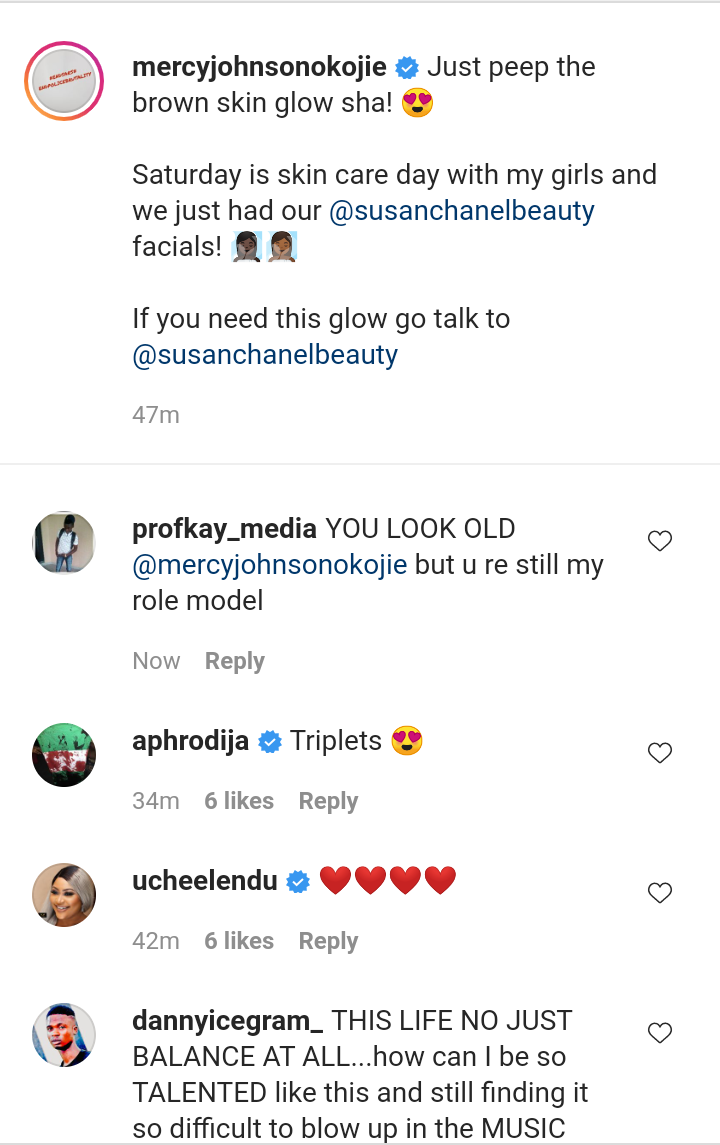Screen dimensions: 720x1145
Task: Like aphrodija's Triplets comment
Action: 660,753
